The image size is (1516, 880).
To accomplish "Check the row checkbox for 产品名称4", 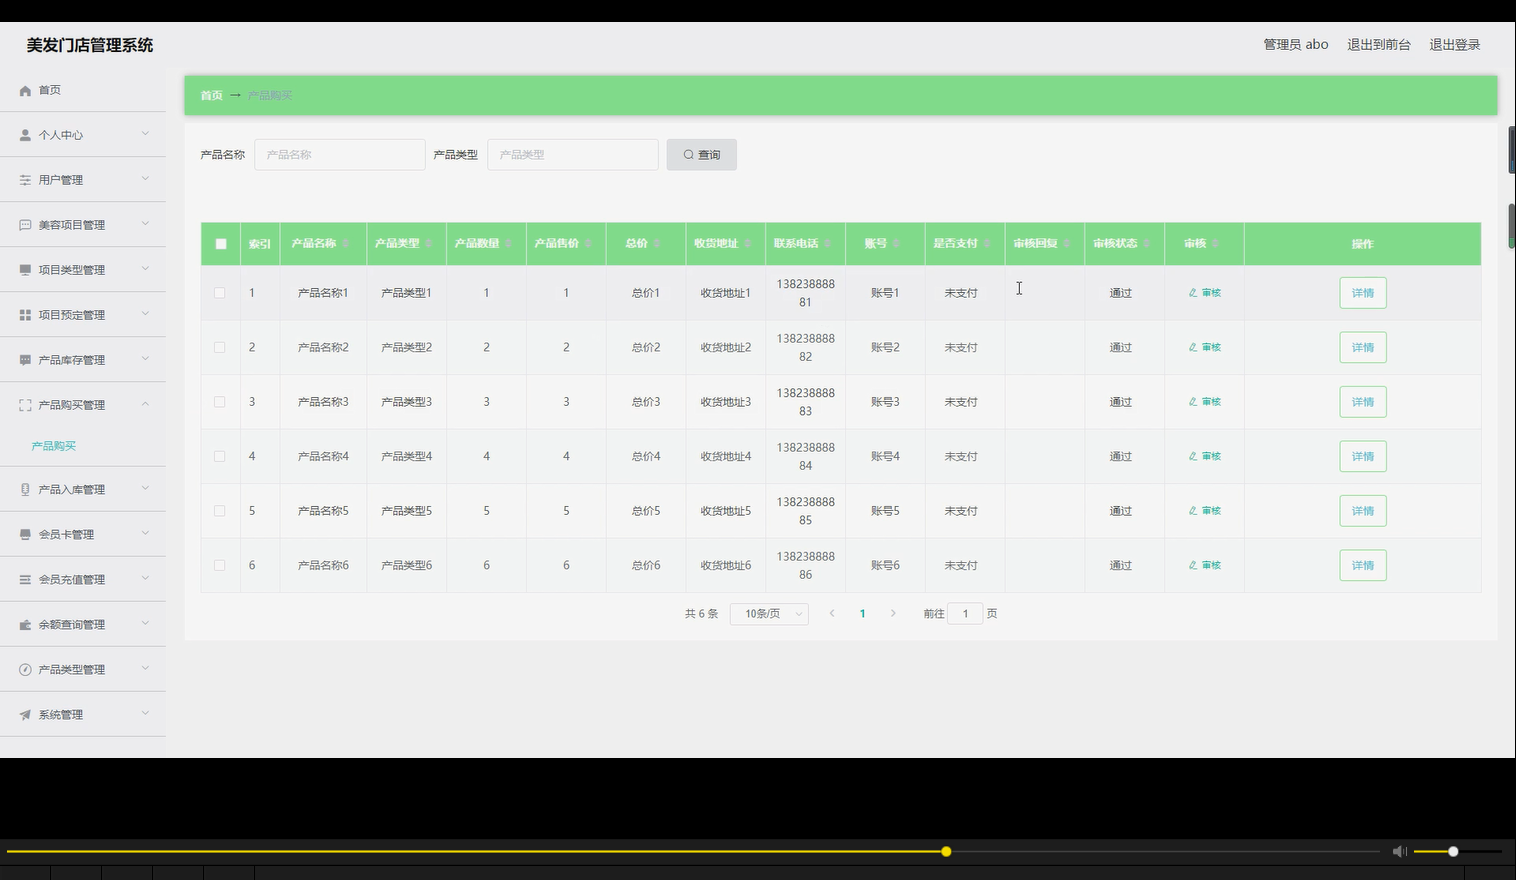I will pyautogui.click(x=220, y=456).
